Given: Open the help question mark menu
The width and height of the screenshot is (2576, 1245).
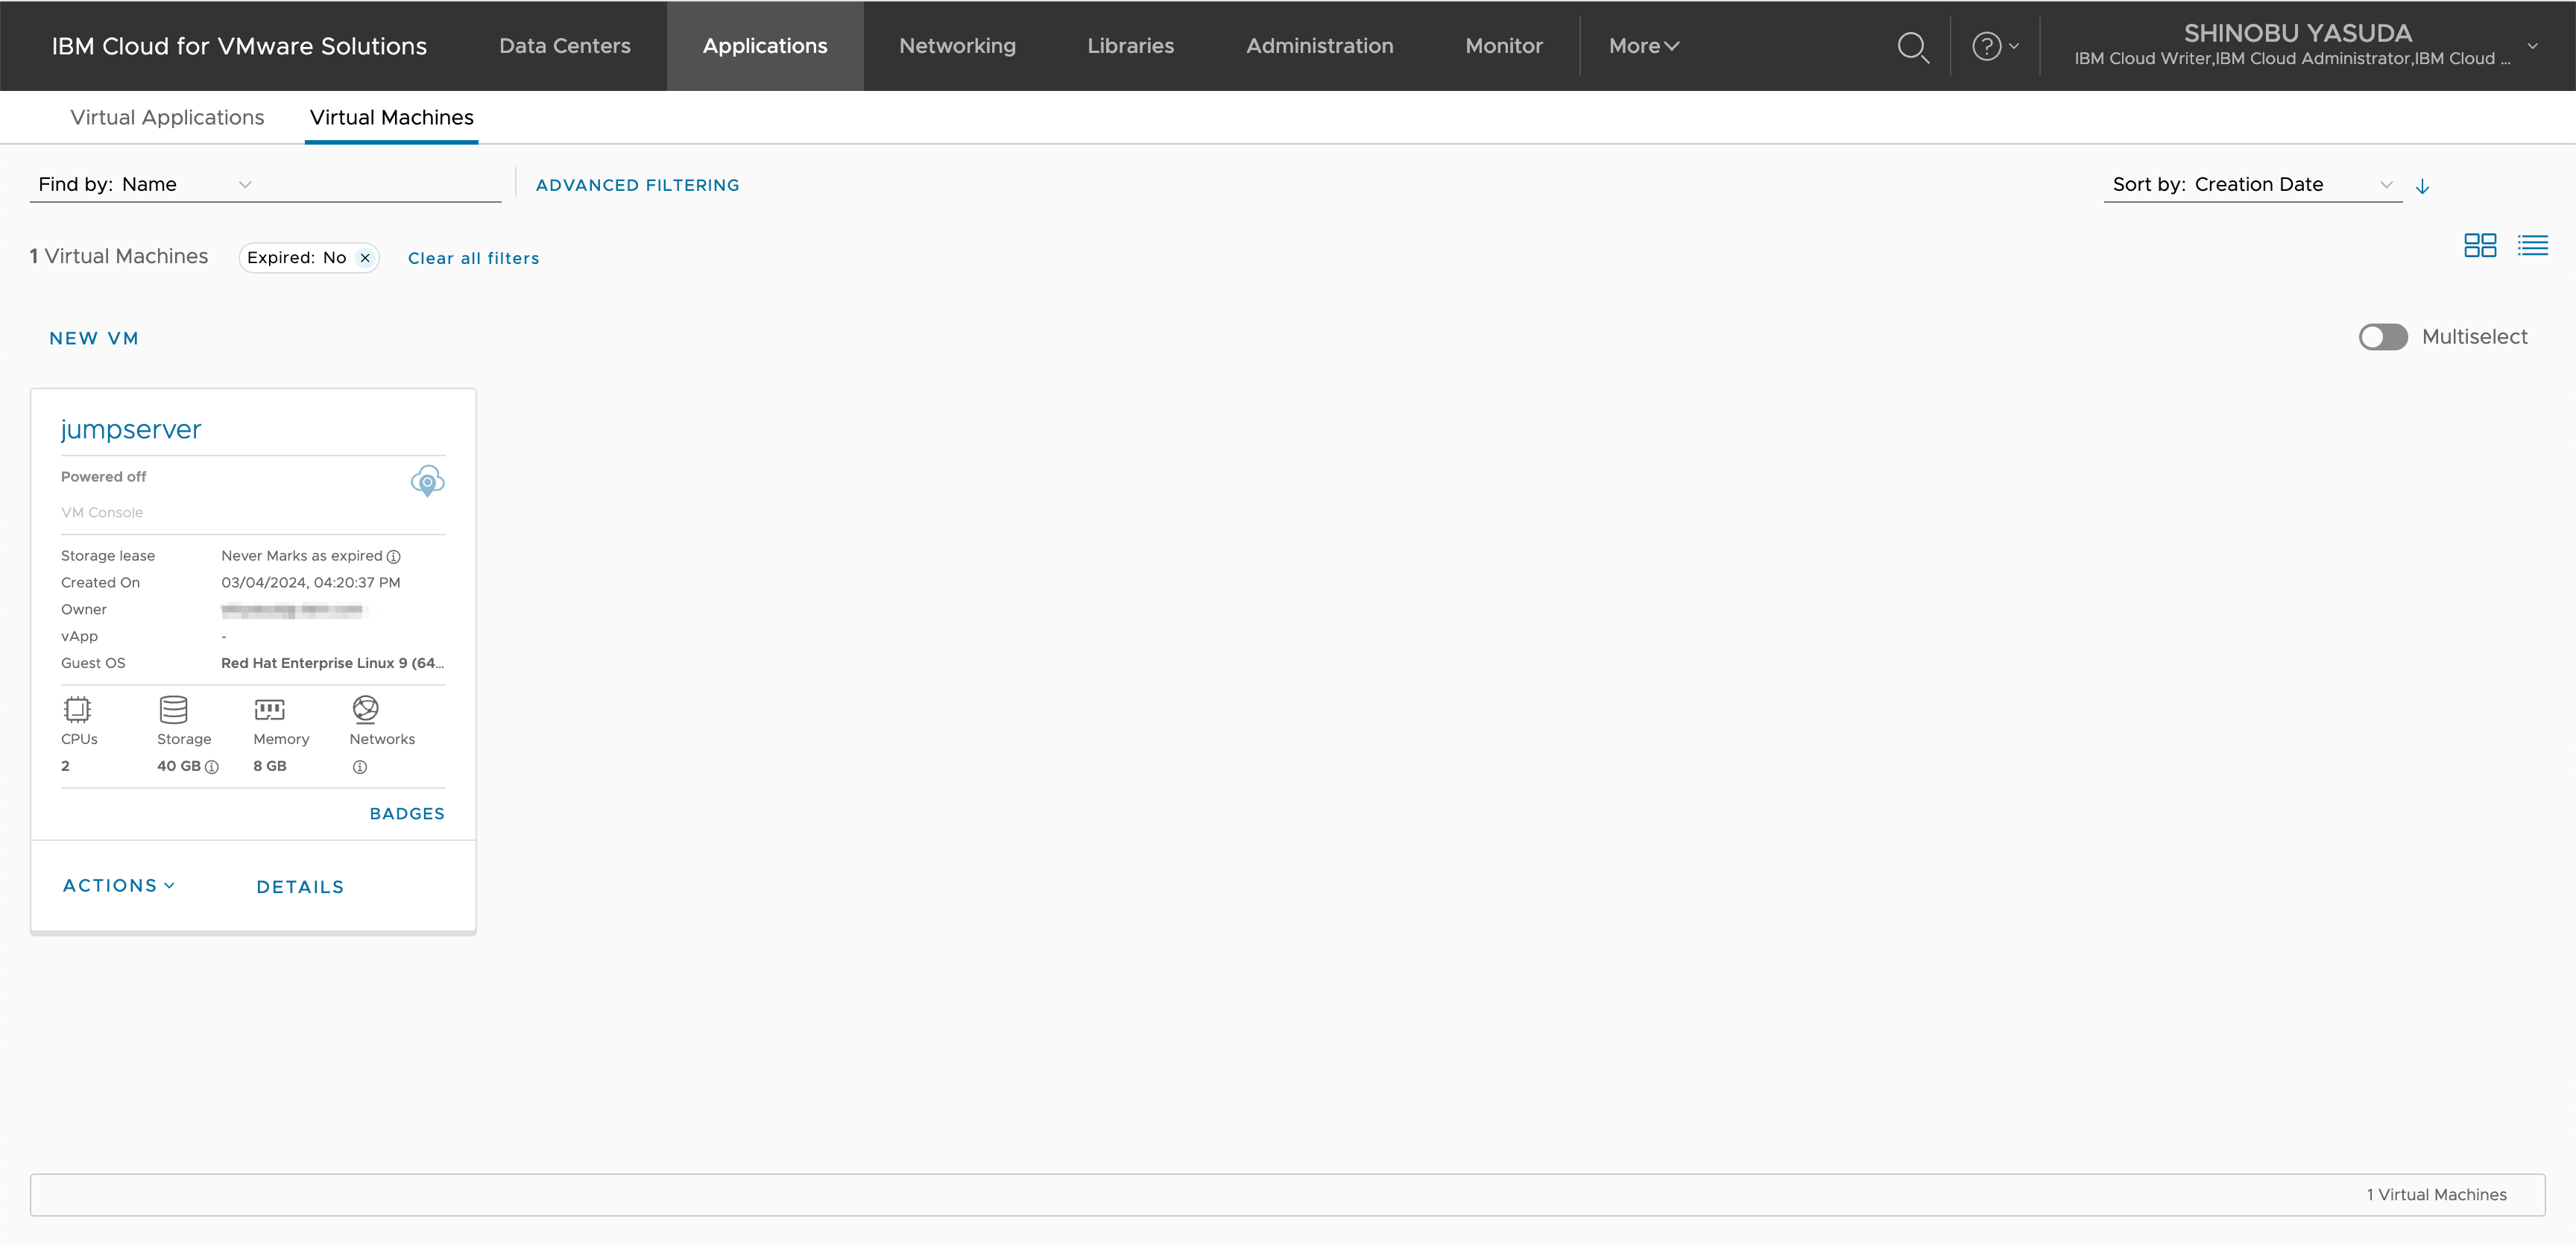Looking at the screenshot, I should (1993, 46).
